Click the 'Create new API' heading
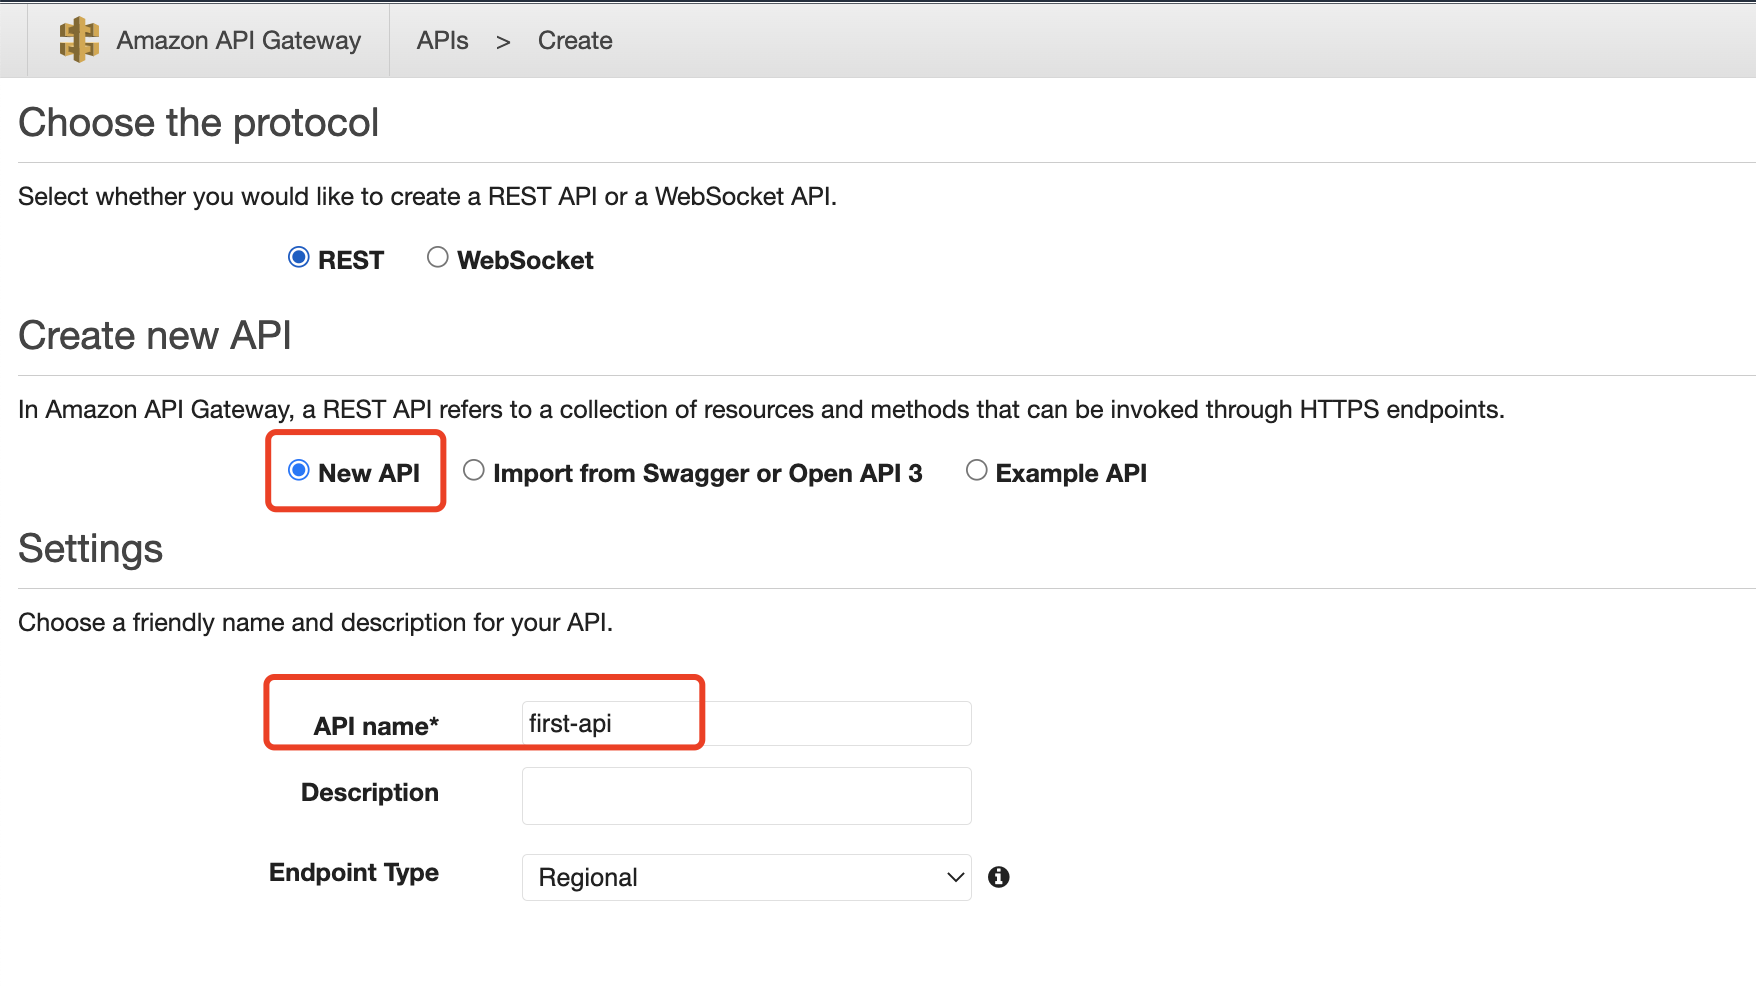 (x=155, y=336)
